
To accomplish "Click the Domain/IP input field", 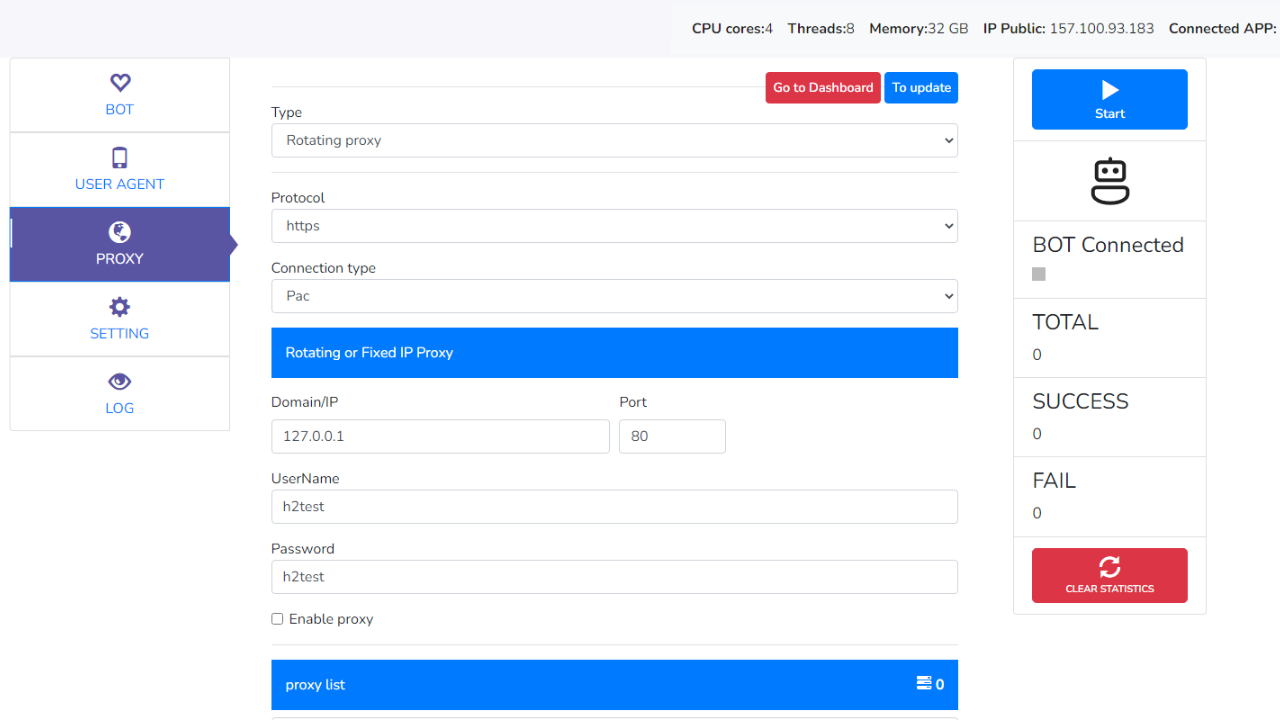I will 440,437.
